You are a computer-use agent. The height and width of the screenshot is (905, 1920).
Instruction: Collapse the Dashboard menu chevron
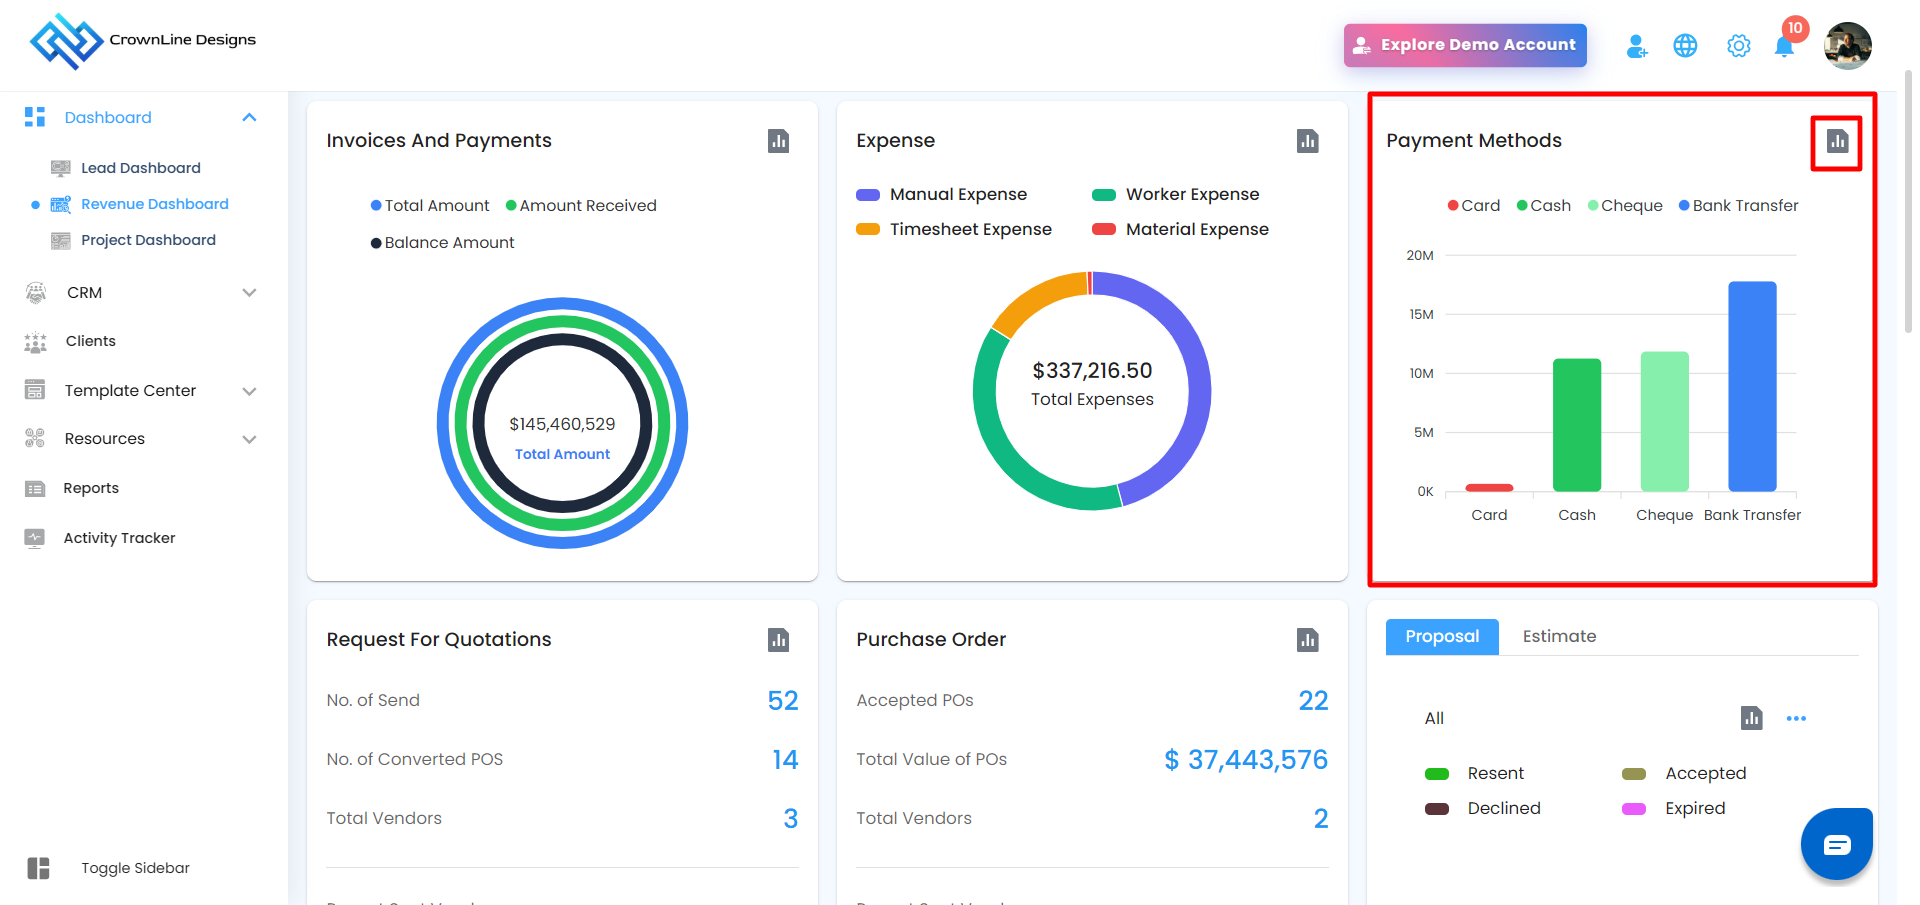(x=249, y=118)
